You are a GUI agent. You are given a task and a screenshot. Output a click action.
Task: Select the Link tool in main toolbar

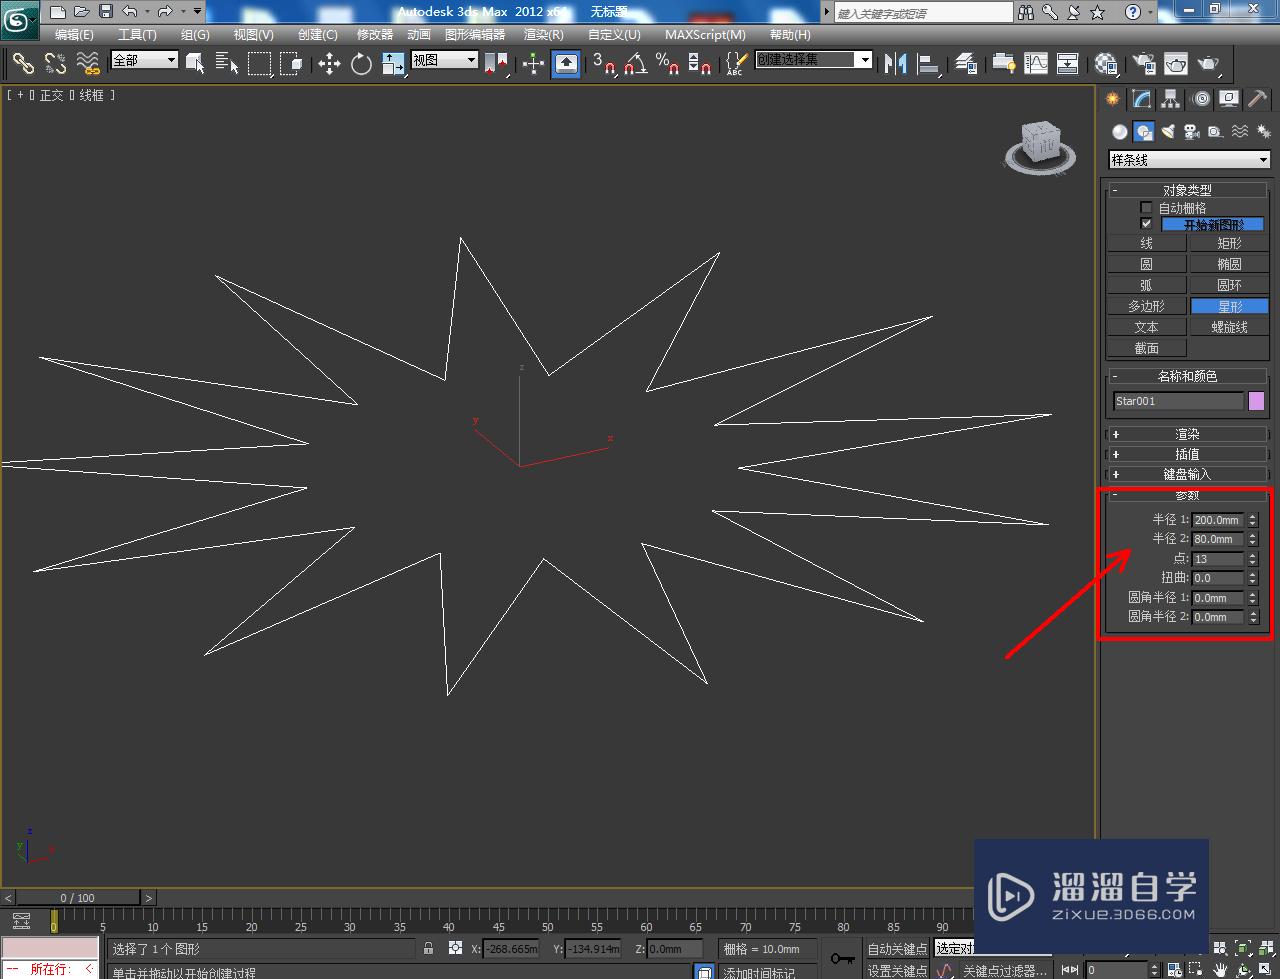pos(23,63)
